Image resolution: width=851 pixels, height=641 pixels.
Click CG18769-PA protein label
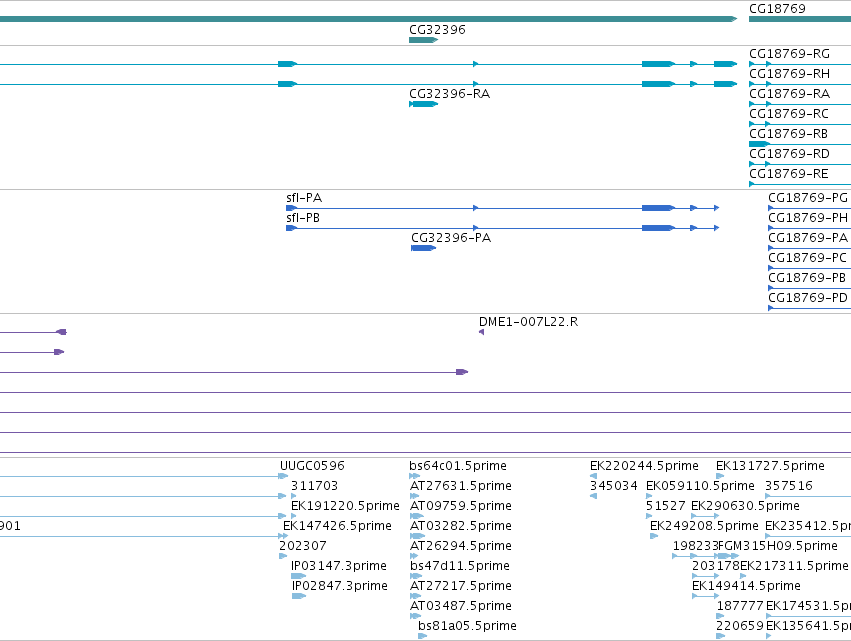(x=808, y=238)
